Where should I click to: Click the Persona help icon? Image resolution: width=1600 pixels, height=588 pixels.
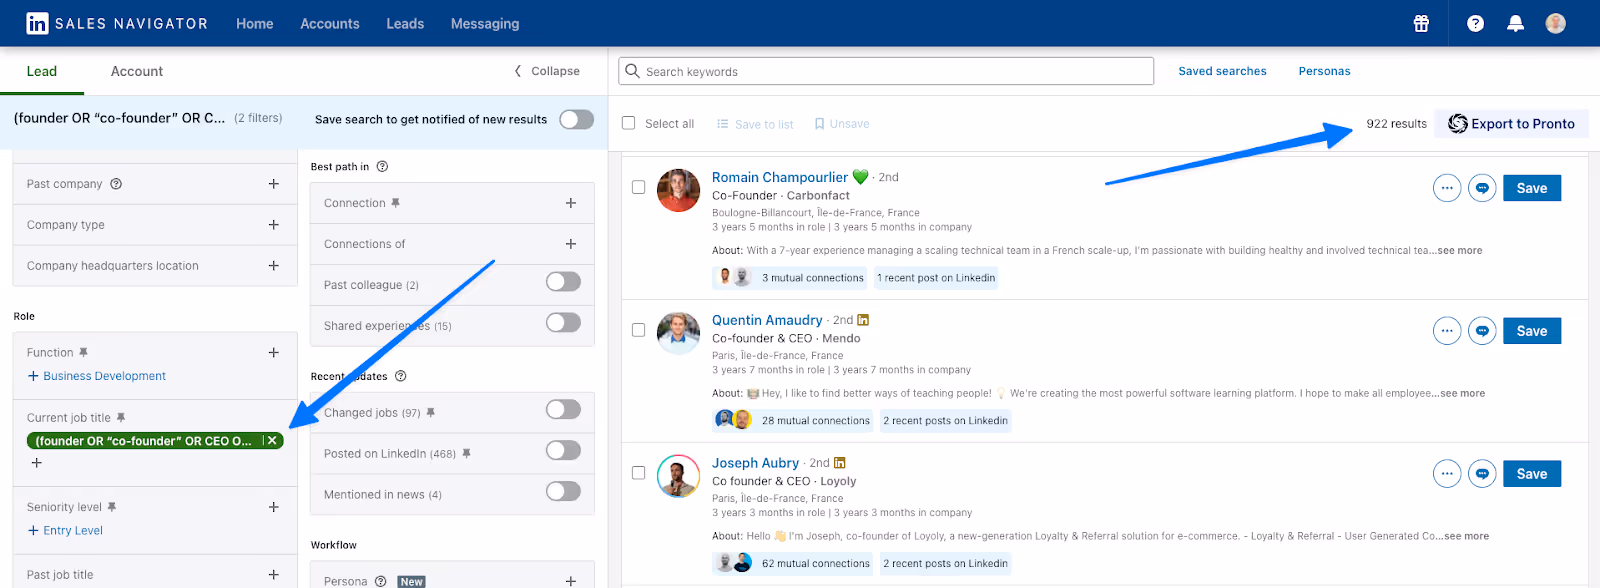[x=380, y=581]
